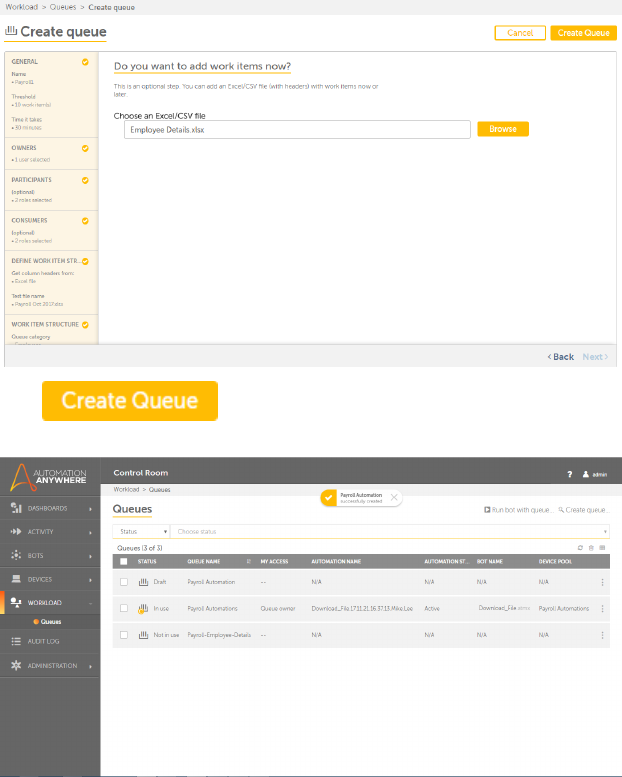Click the Payroll-Employee-Details queue name
This screenshot has height=777, width=622.
[x=219, y=635]
